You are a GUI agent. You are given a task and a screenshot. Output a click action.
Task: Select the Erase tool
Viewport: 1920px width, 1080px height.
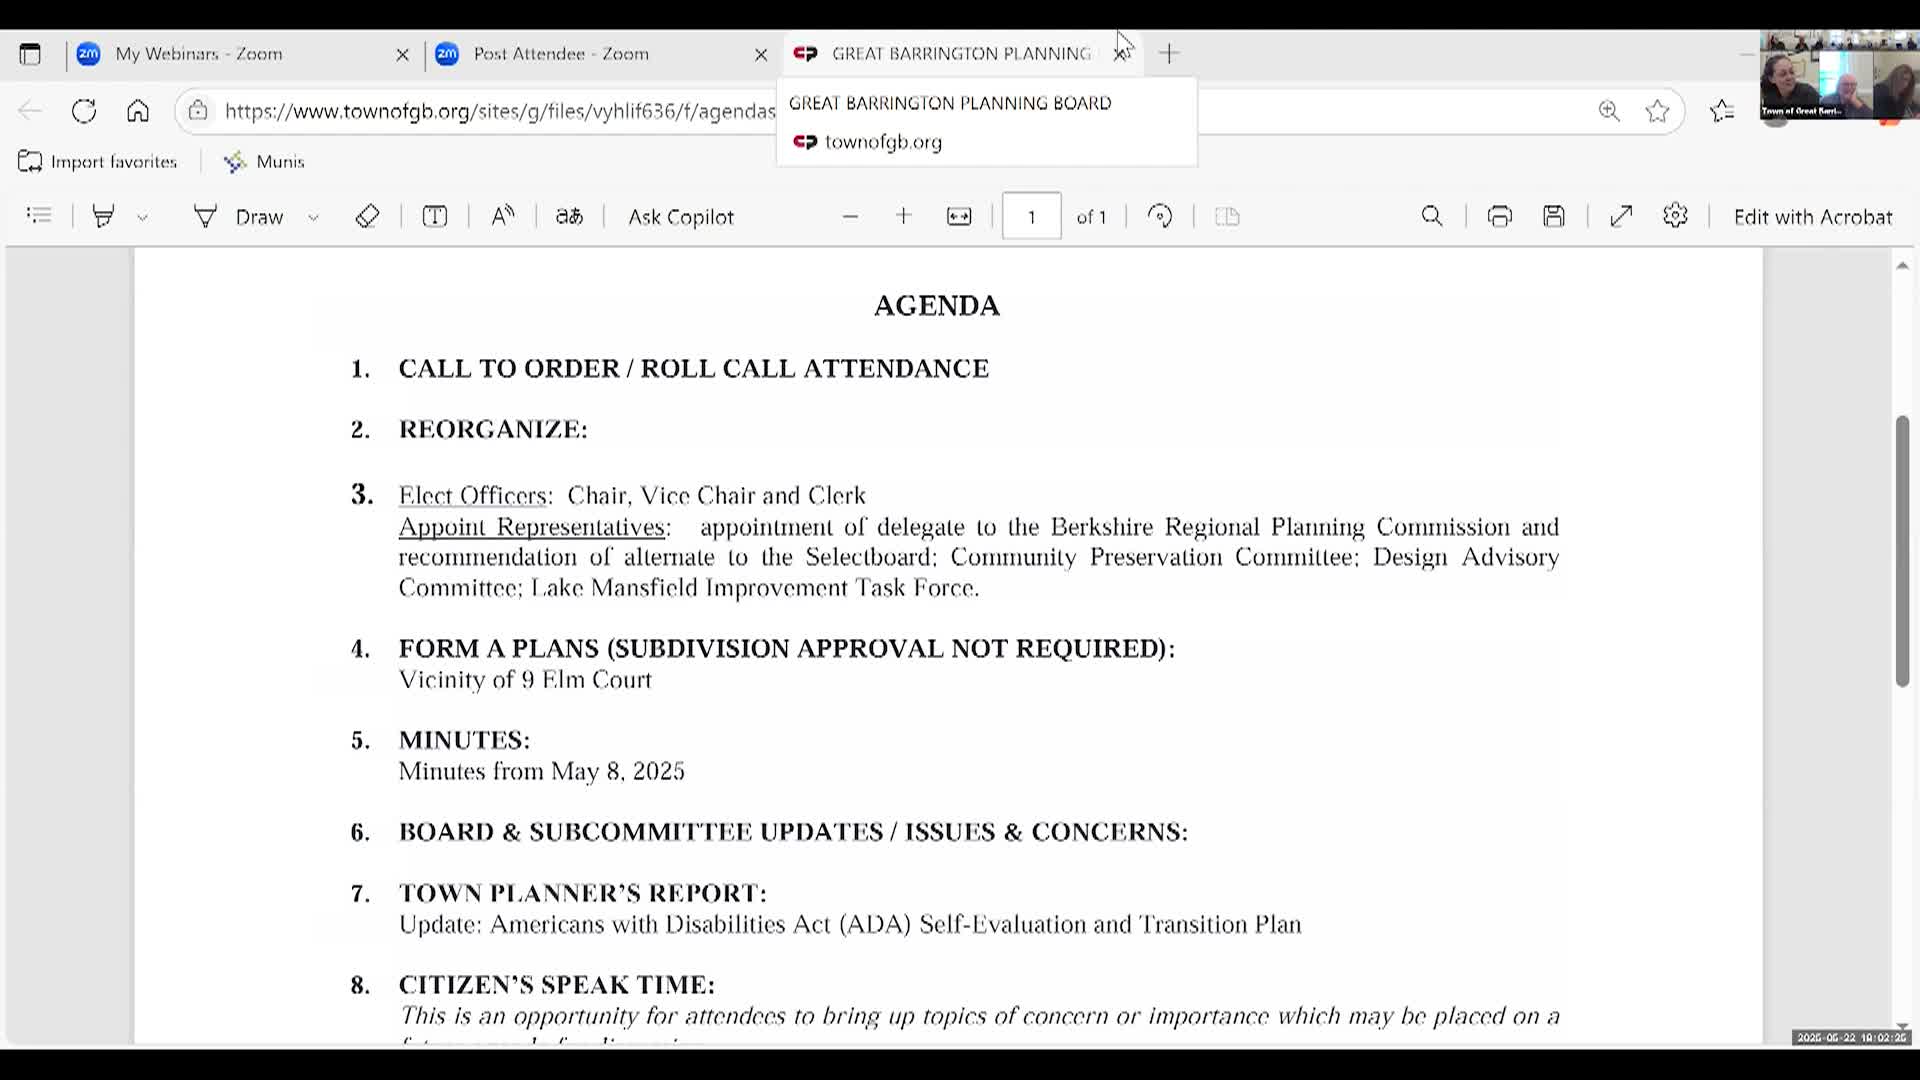point(367,216)
